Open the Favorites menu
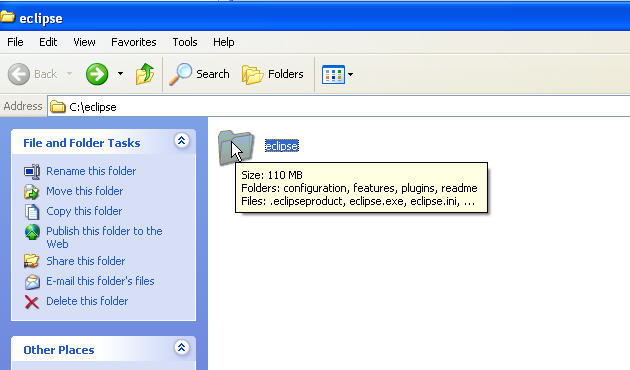Image resolution: width=630 pixels, height=370 pixels. coord(134,42)
